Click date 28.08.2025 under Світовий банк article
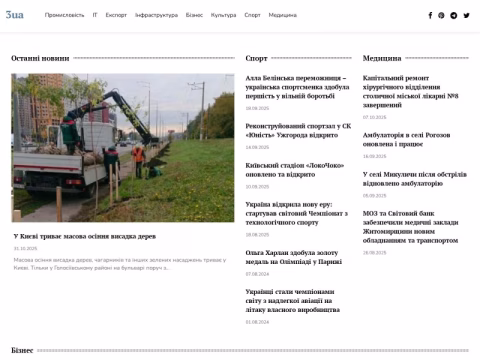480x360 pixels. [x=375, y=253]
